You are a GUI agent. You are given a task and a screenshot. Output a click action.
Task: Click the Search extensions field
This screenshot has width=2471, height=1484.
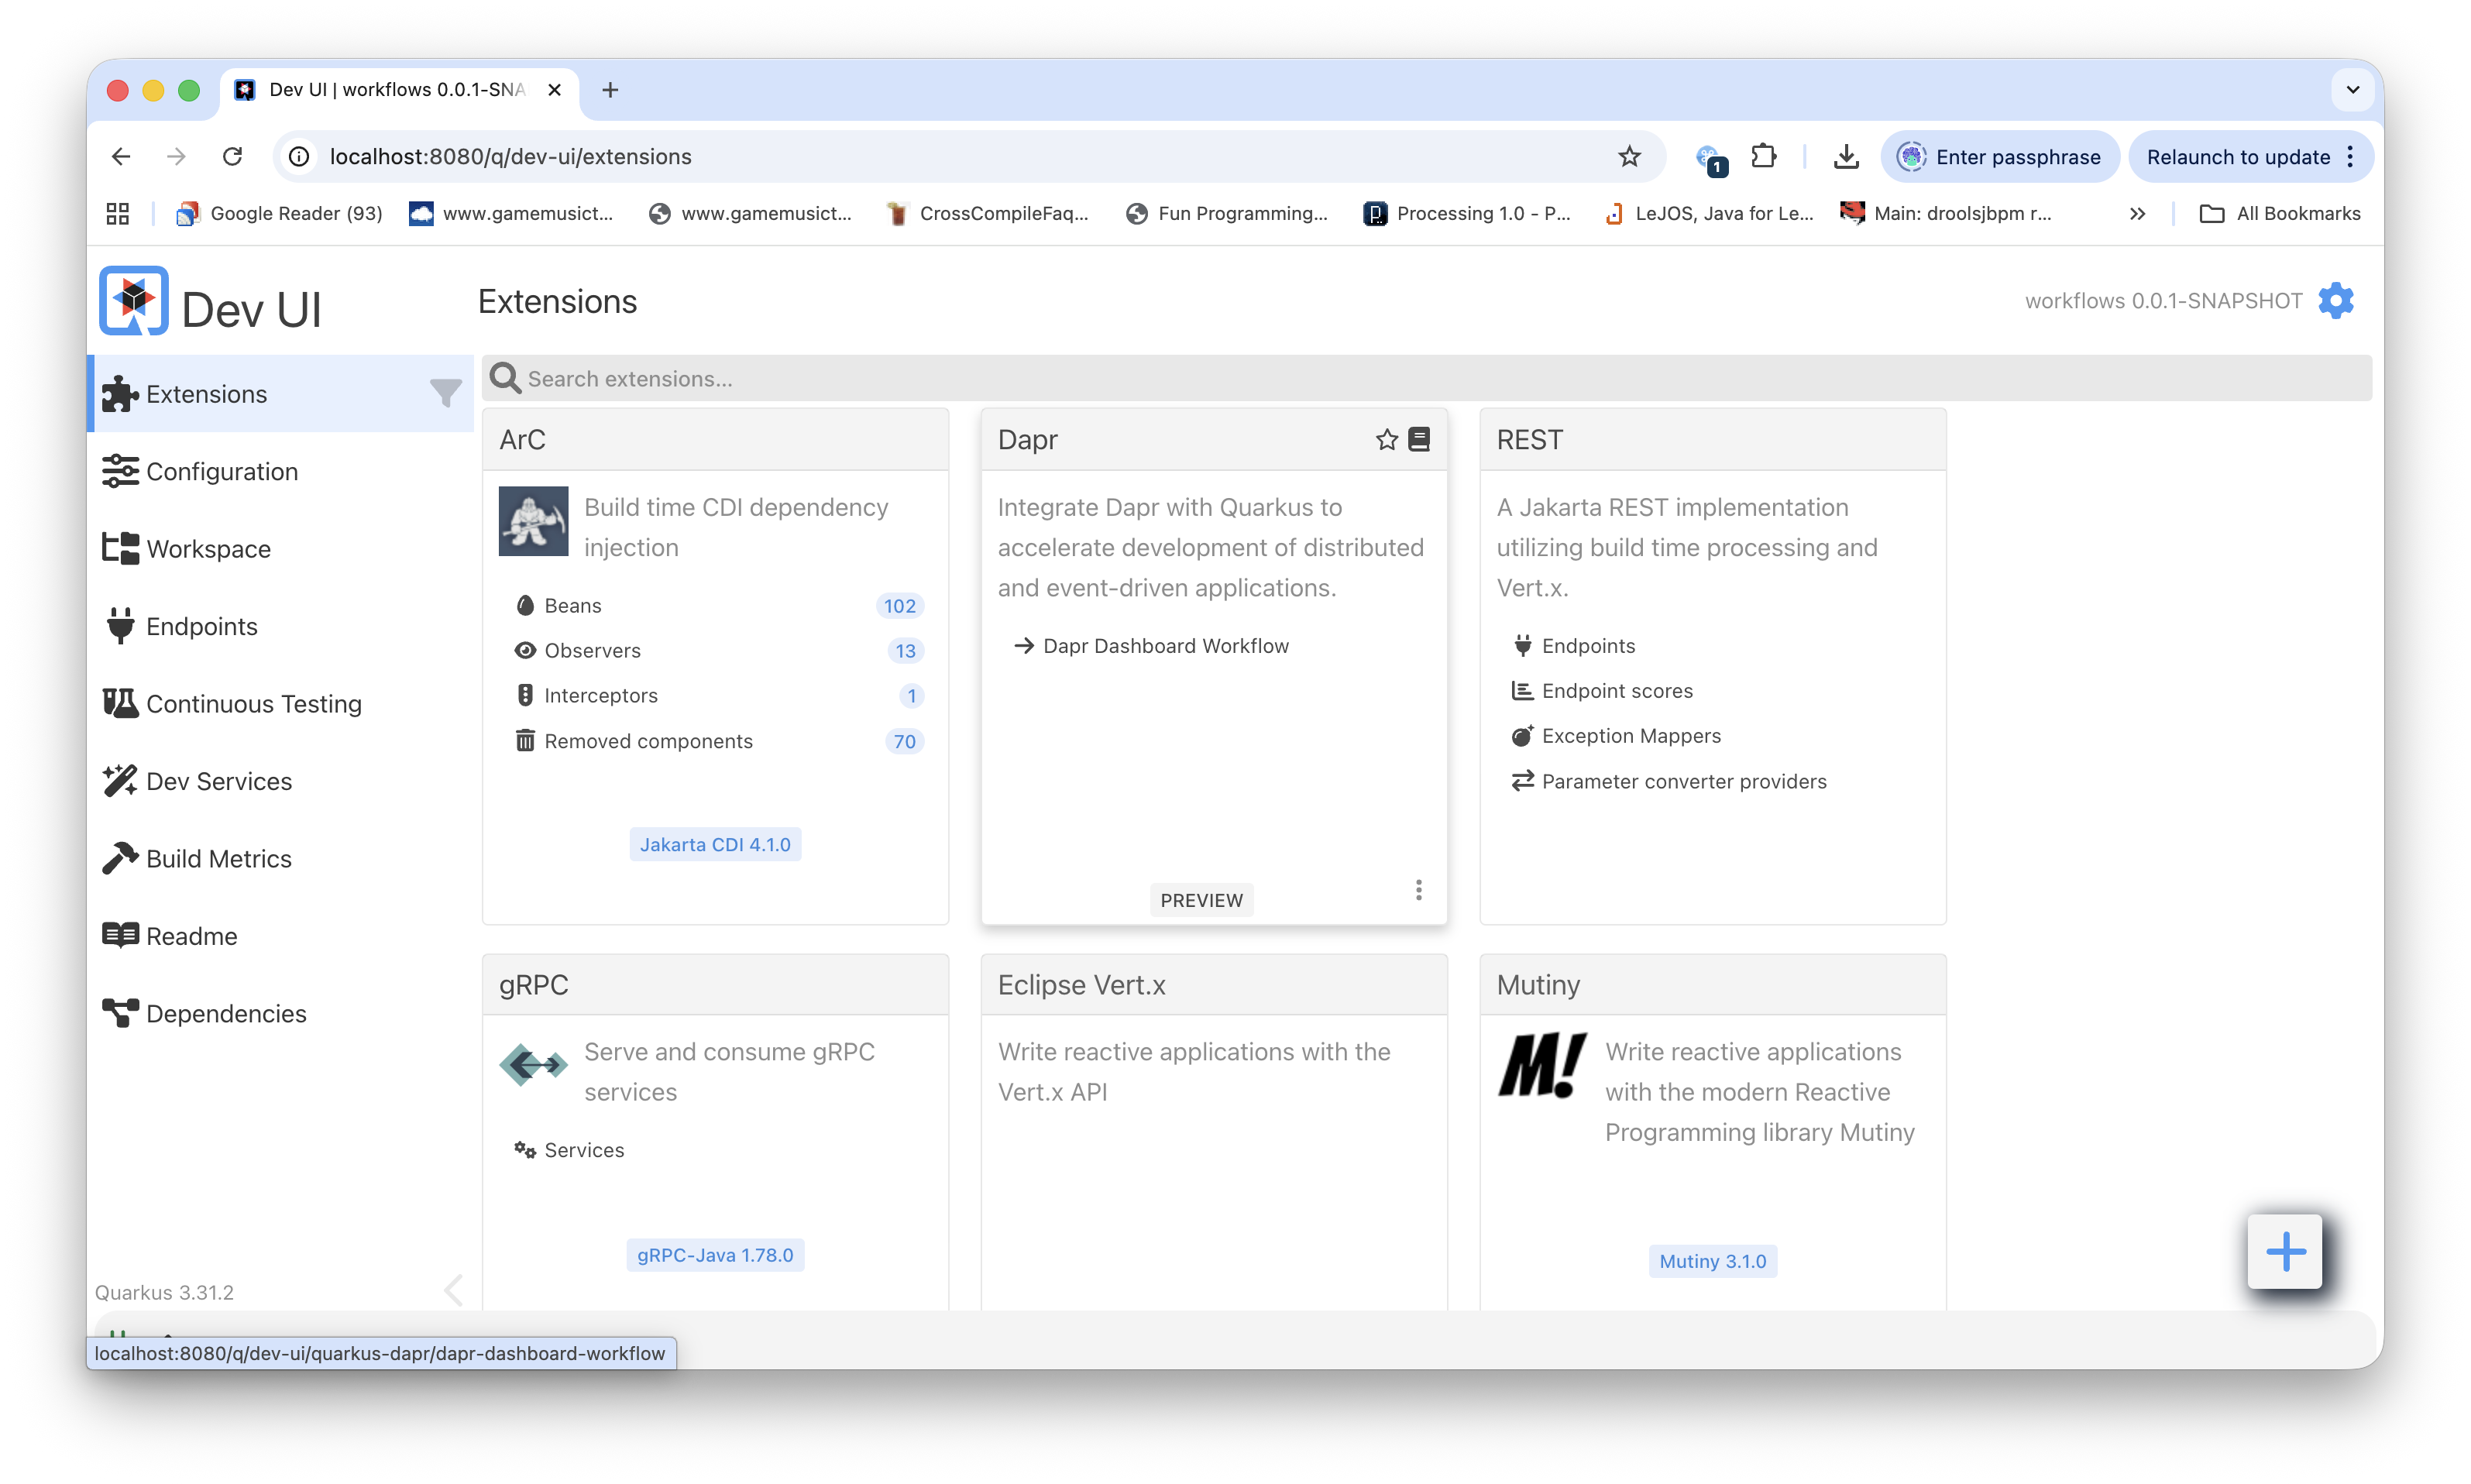click(x=900, y=378)
